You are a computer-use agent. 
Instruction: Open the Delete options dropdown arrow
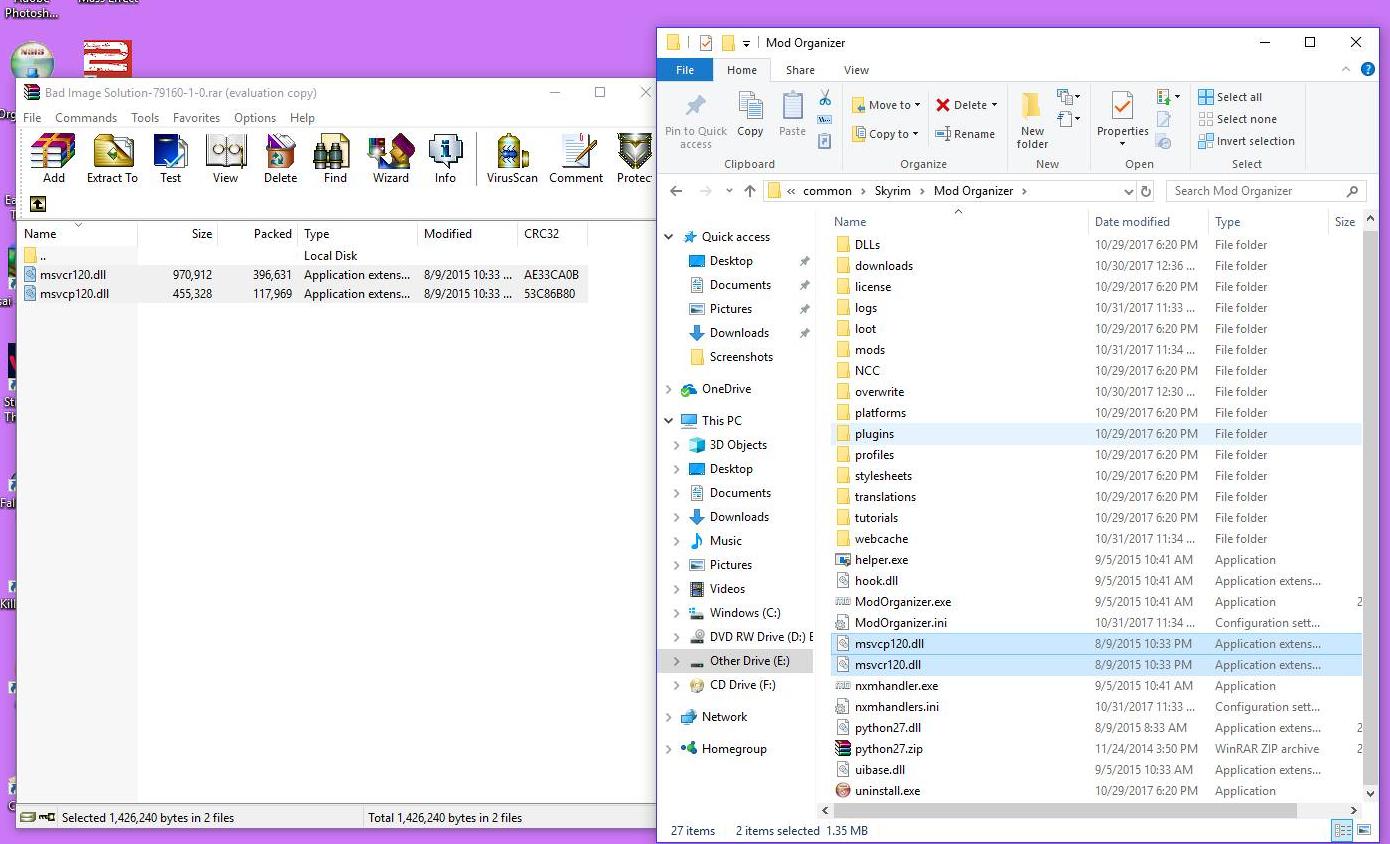(994, 105)
